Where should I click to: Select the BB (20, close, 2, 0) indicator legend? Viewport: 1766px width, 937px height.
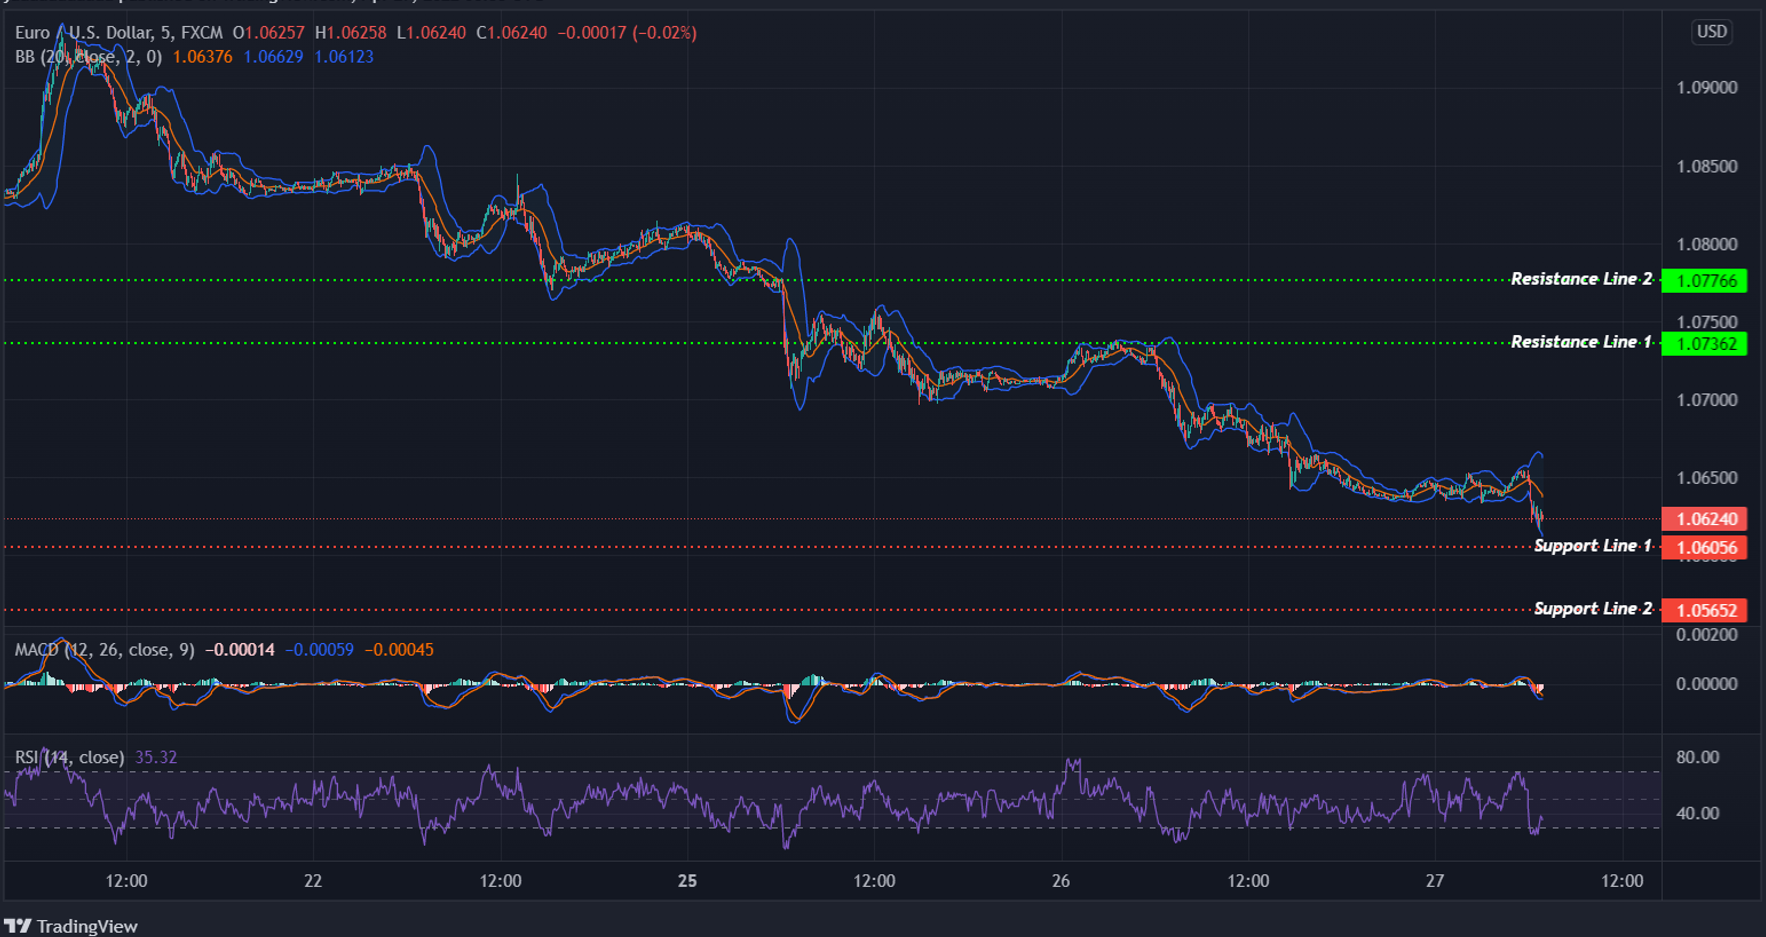tap(86, 57)
